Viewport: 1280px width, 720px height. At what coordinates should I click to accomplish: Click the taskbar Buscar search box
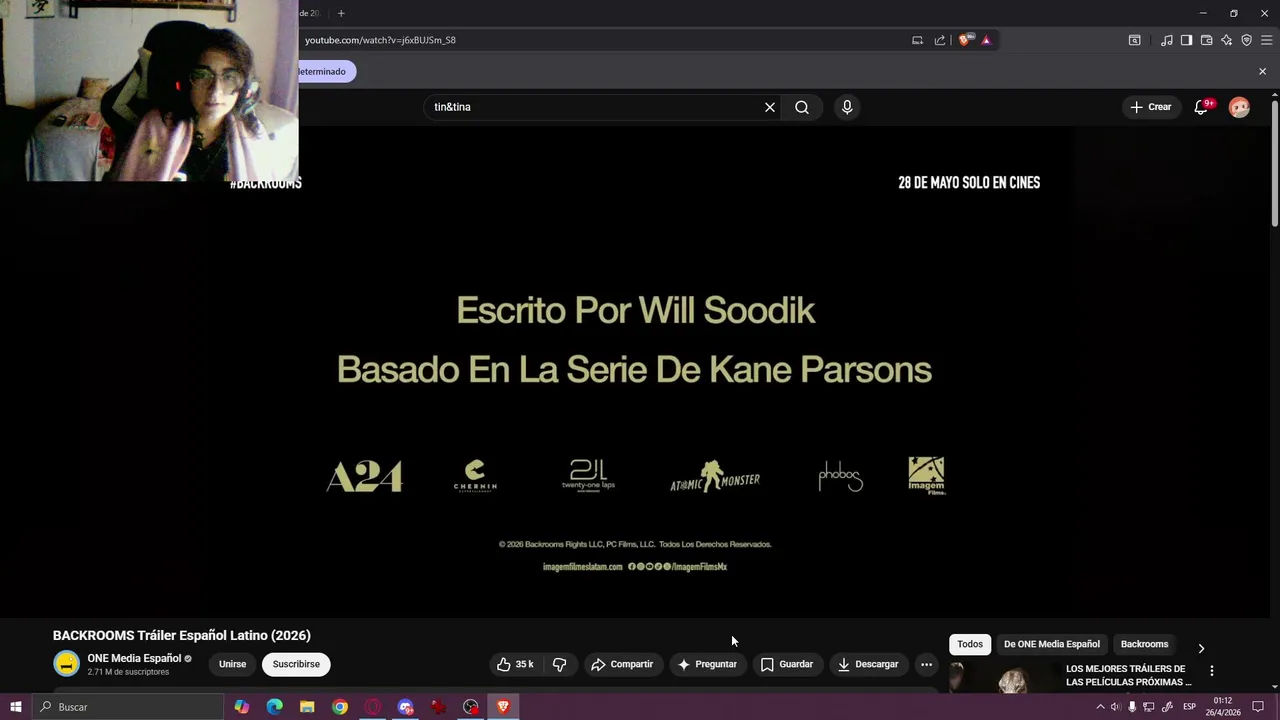[127, 707]
